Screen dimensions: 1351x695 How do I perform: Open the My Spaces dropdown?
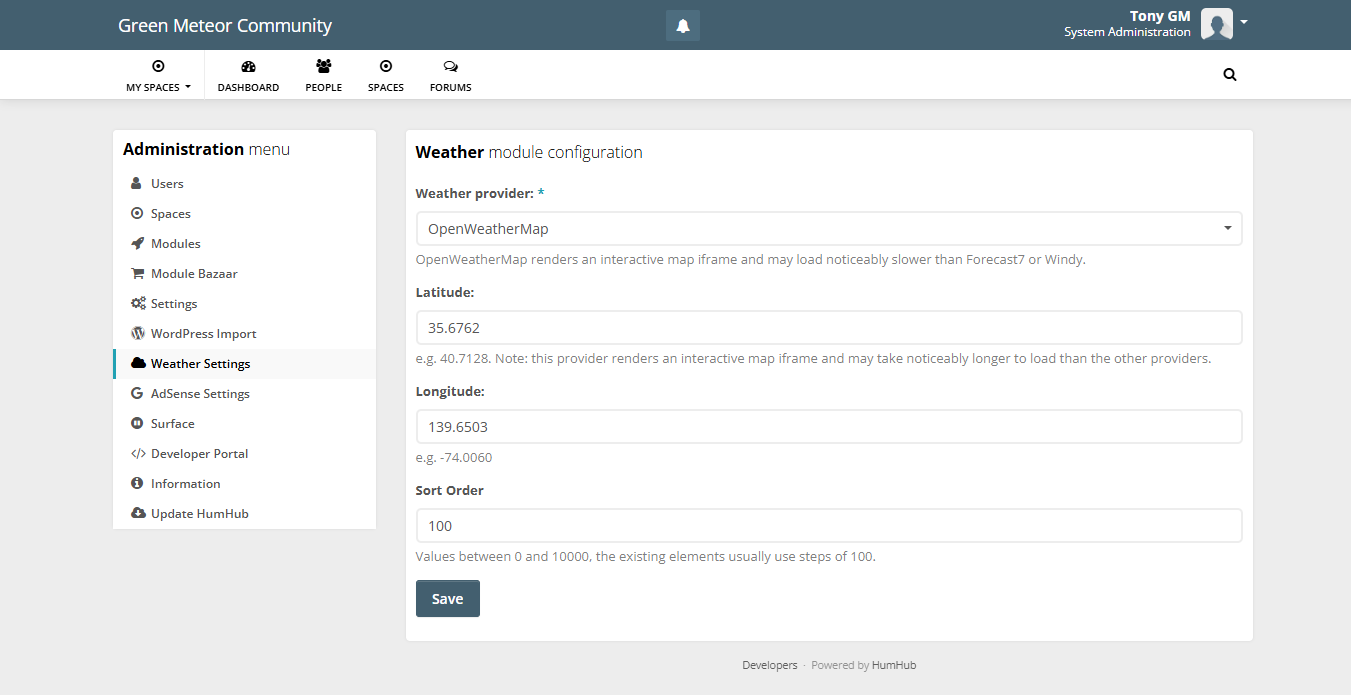158,75
